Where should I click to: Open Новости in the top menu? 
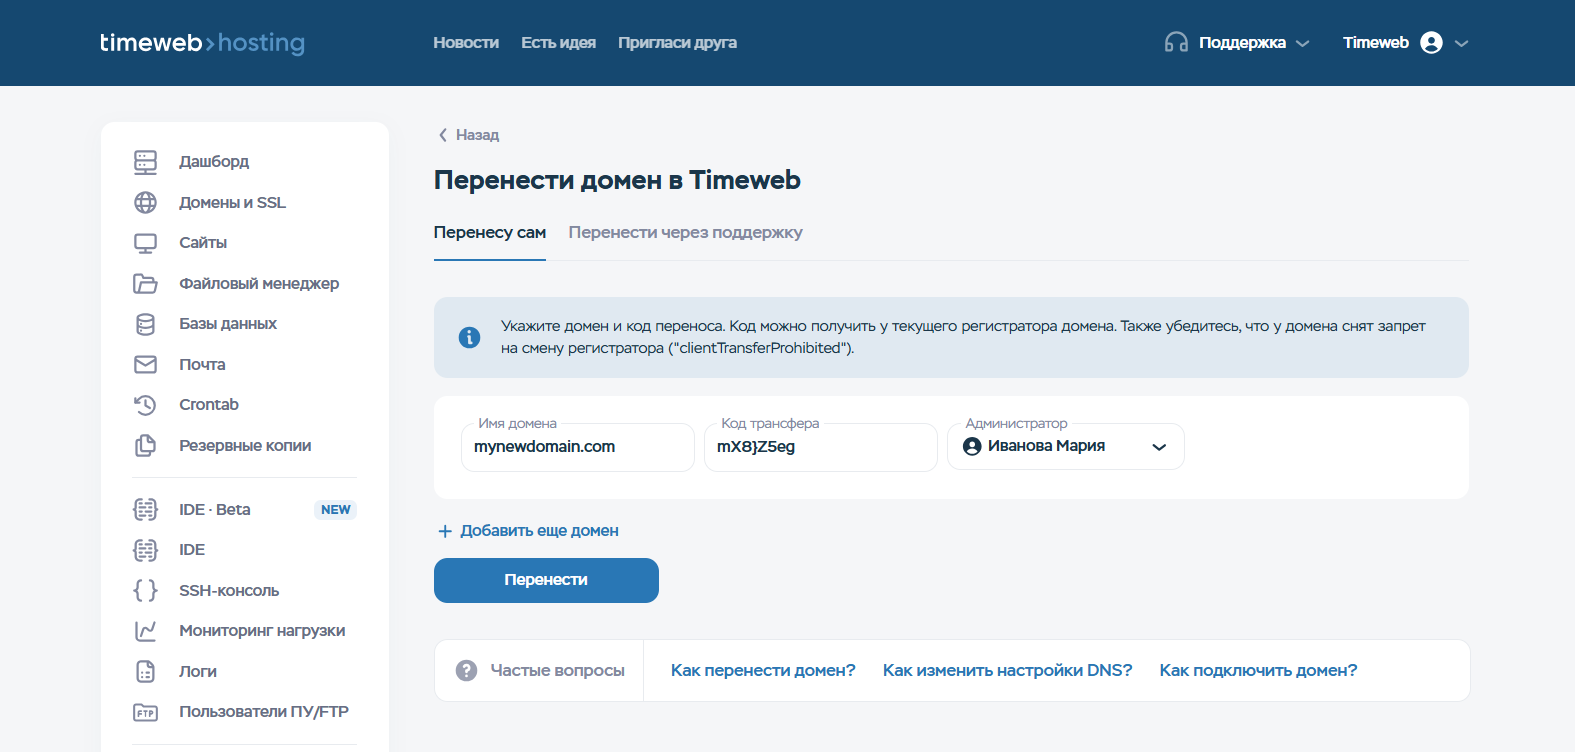466,43
